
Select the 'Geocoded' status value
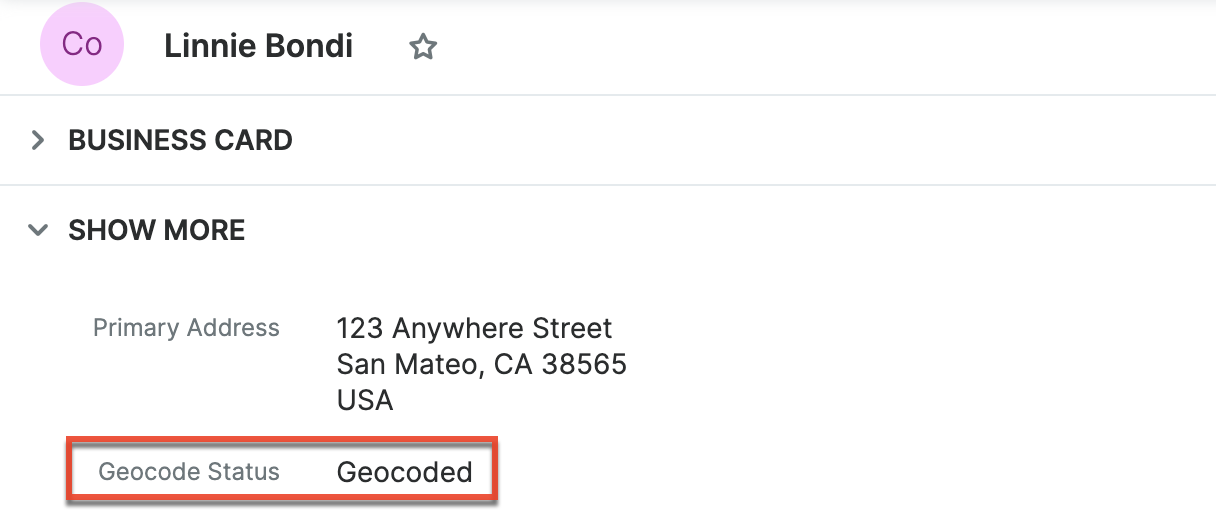click(x=404, y=472)
